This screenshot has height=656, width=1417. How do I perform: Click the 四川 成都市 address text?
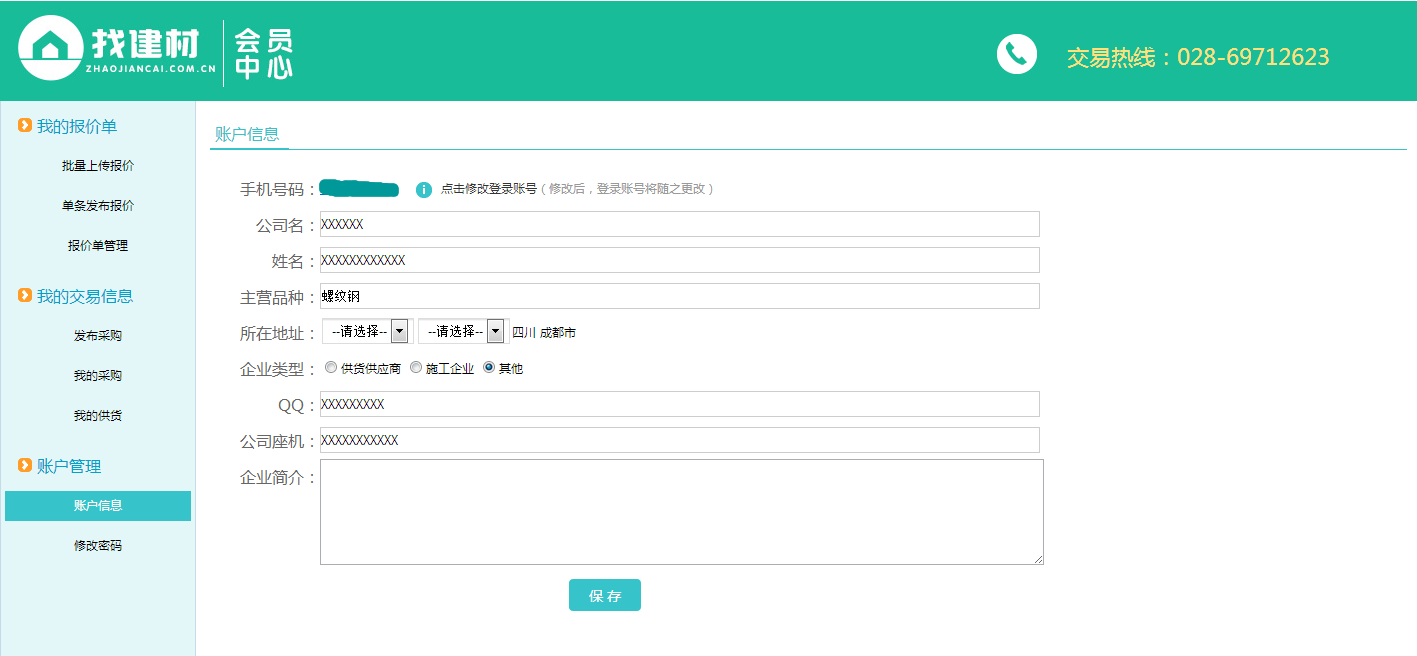point(544,332)
